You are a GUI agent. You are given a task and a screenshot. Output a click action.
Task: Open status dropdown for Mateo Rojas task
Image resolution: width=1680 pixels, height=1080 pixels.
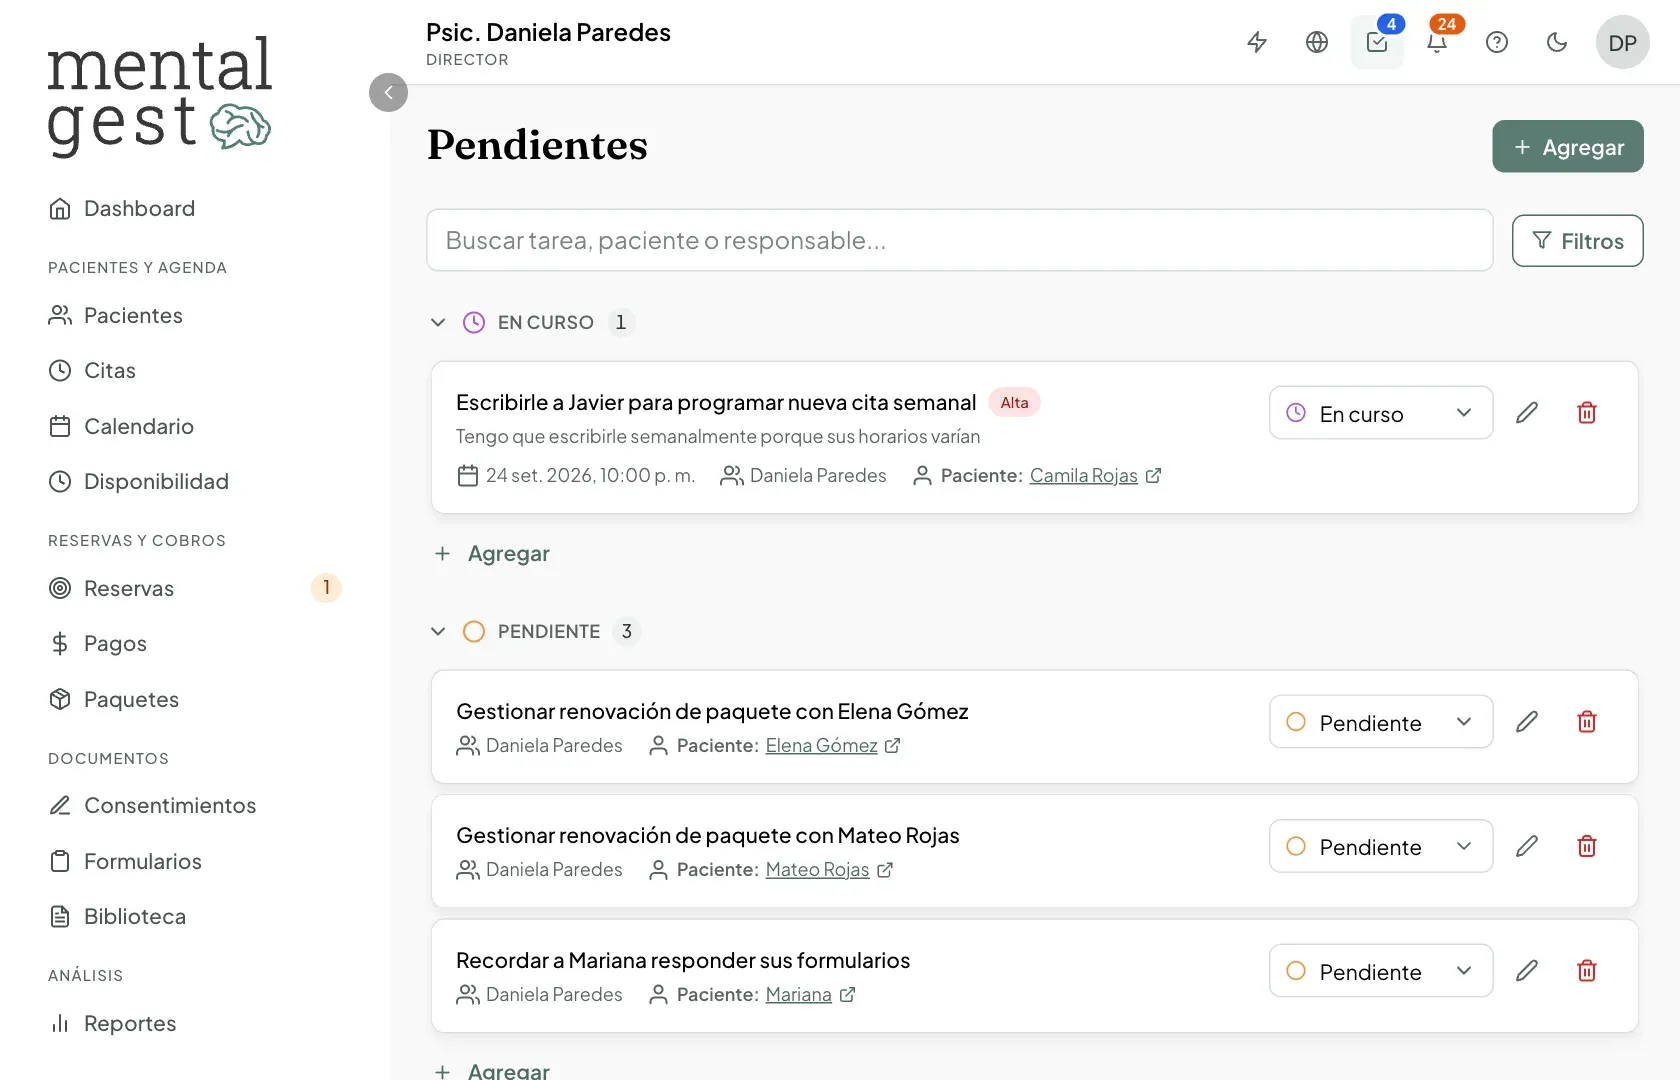click(1381, 847)
